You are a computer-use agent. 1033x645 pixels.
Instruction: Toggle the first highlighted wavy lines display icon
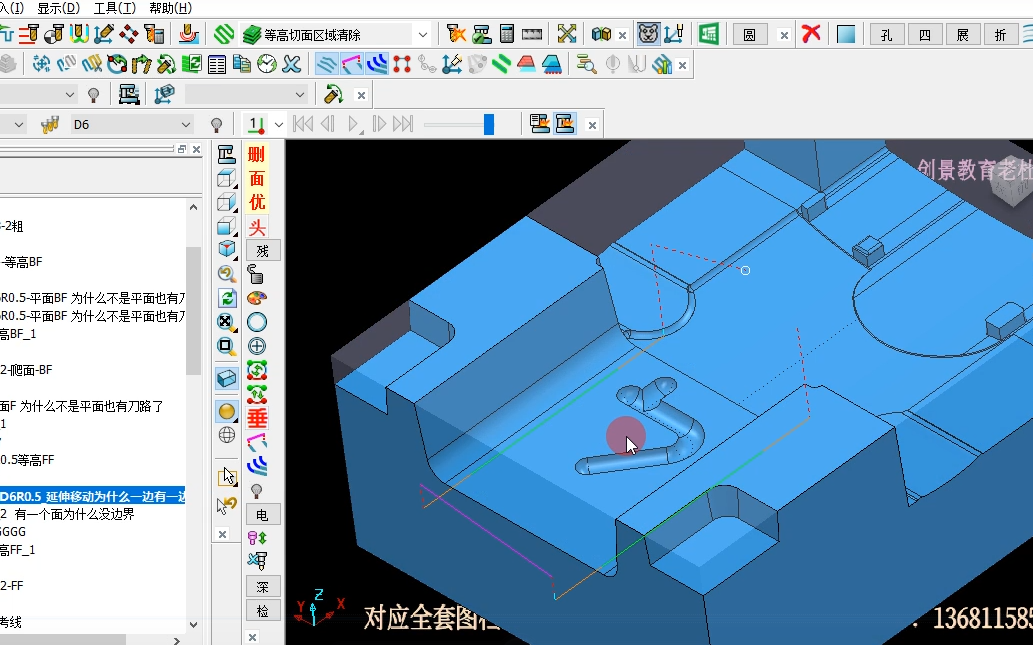tap(326, 64)
